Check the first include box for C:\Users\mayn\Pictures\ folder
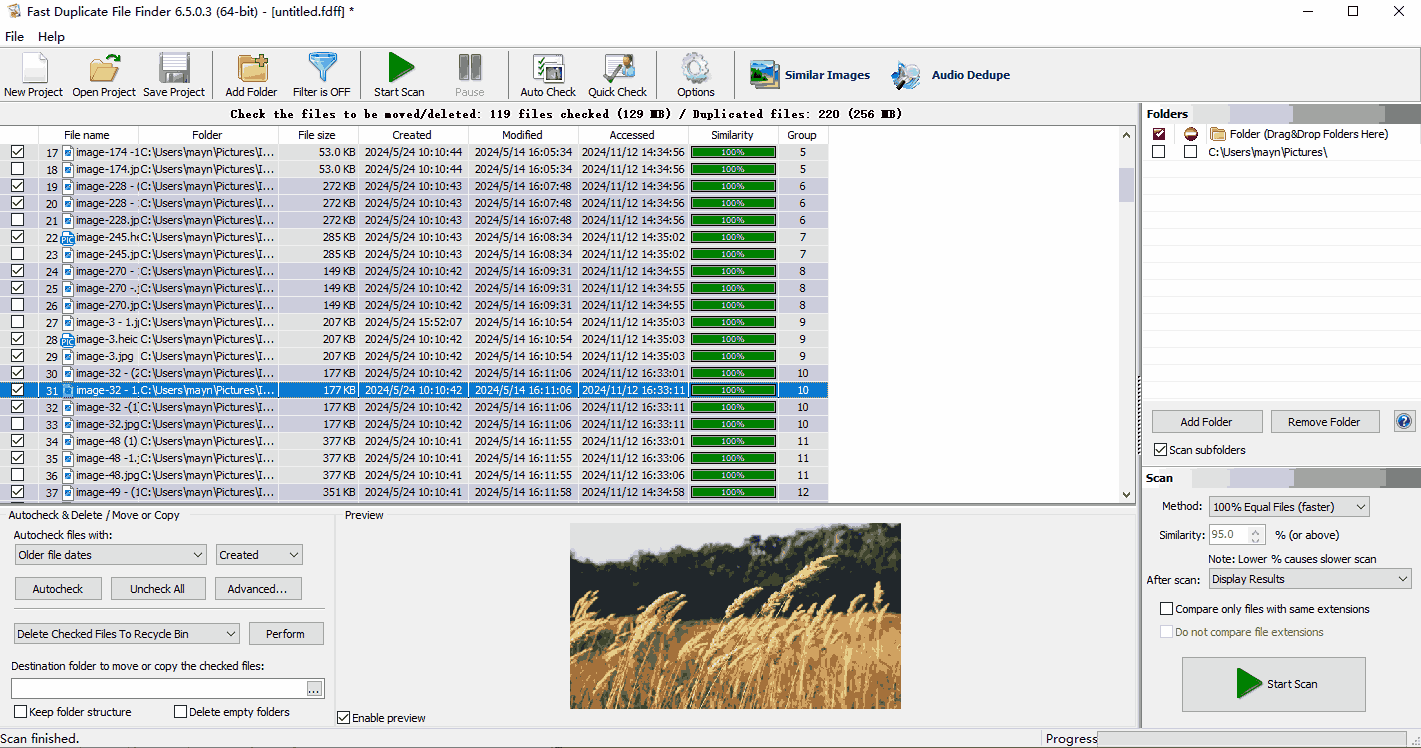The image size is (1421, 748). [1158, 152]
